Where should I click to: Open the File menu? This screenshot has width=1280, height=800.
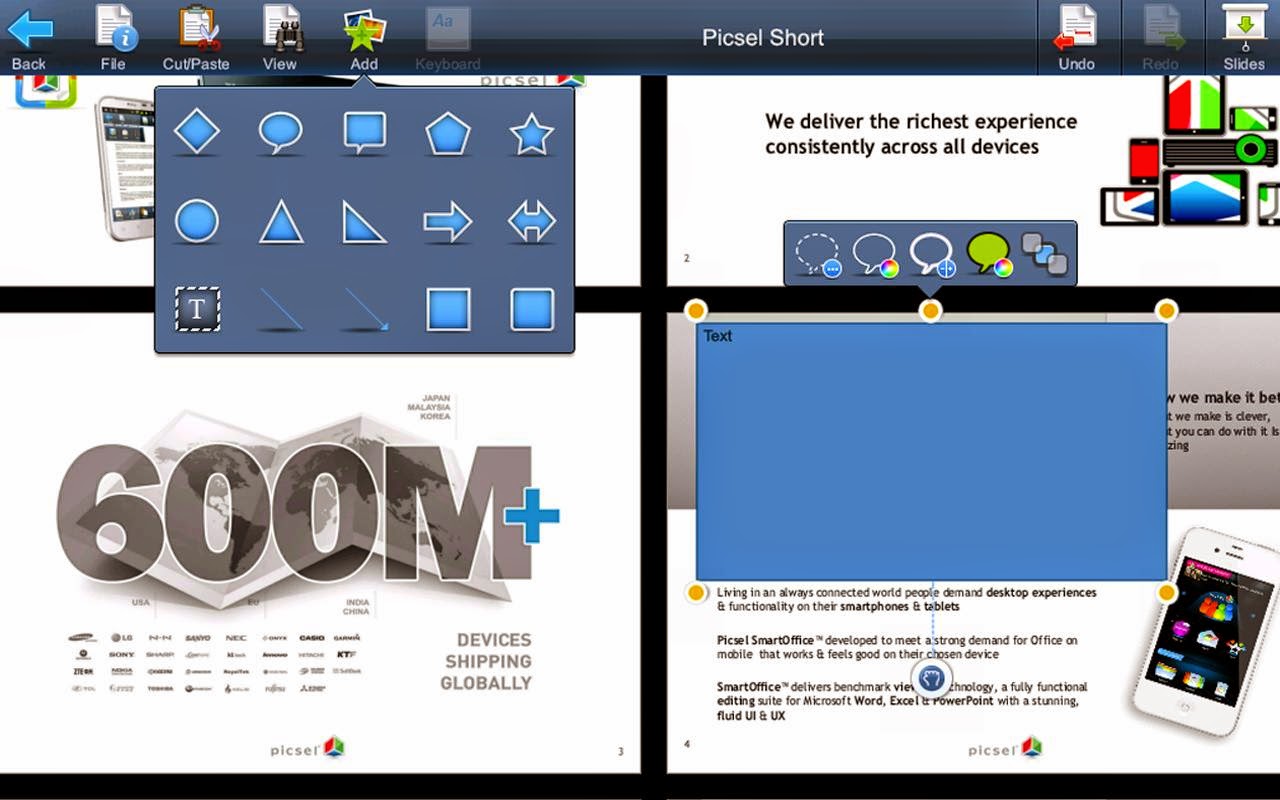(113, 38)
